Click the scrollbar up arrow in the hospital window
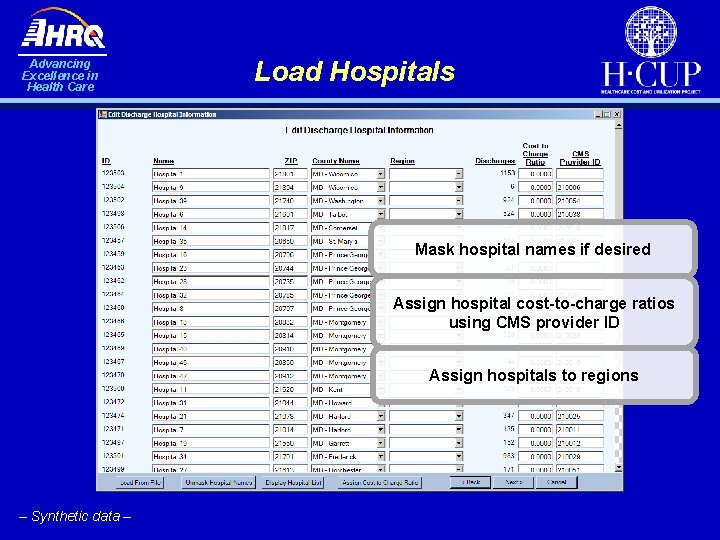This screenshot has height=540, width=720. [x=618, y=125]
